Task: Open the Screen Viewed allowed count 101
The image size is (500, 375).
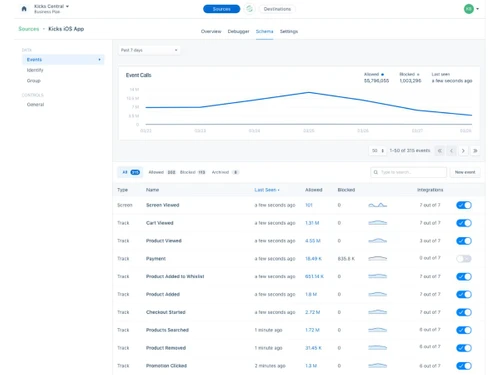Action: pyautogui.click(x=309, y=205)
